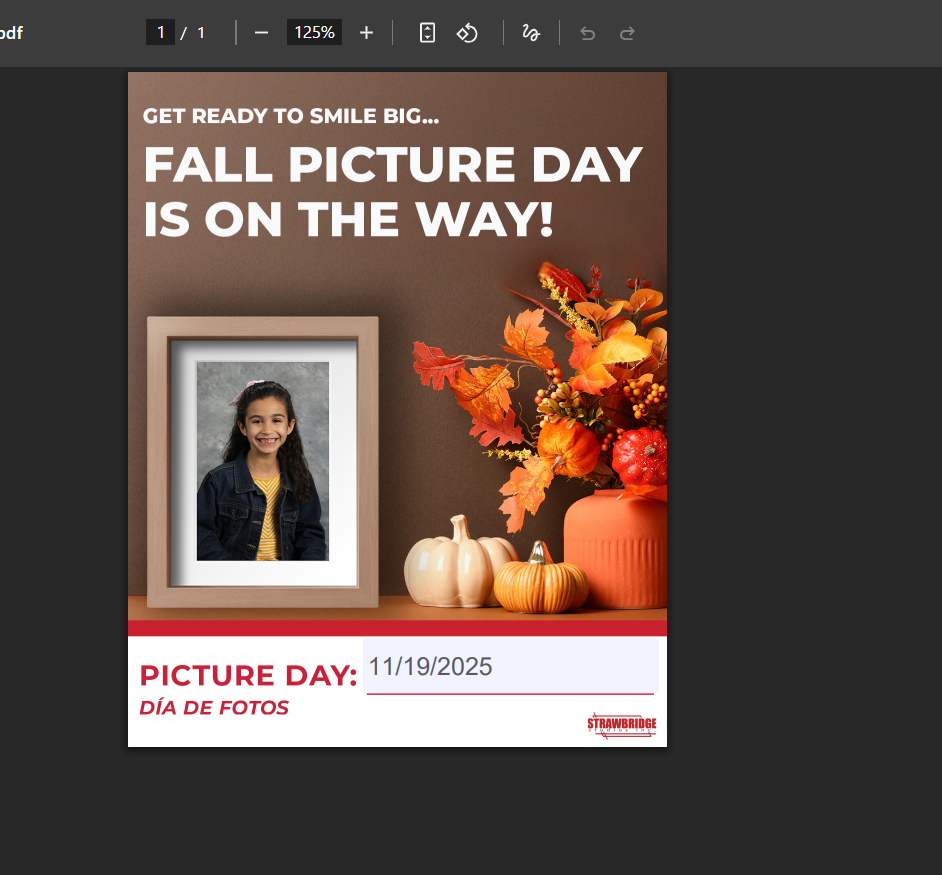Screen dimensions: 942x875
Task: Click the Strawbridge logo on the flyer
Action: (x=621, y=725)
